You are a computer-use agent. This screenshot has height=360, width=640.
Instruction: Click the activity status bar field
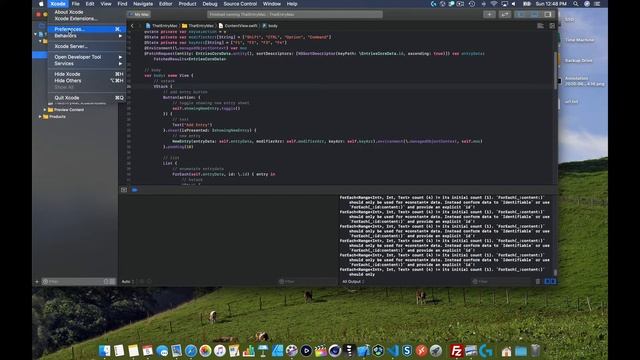coord(295,14)
